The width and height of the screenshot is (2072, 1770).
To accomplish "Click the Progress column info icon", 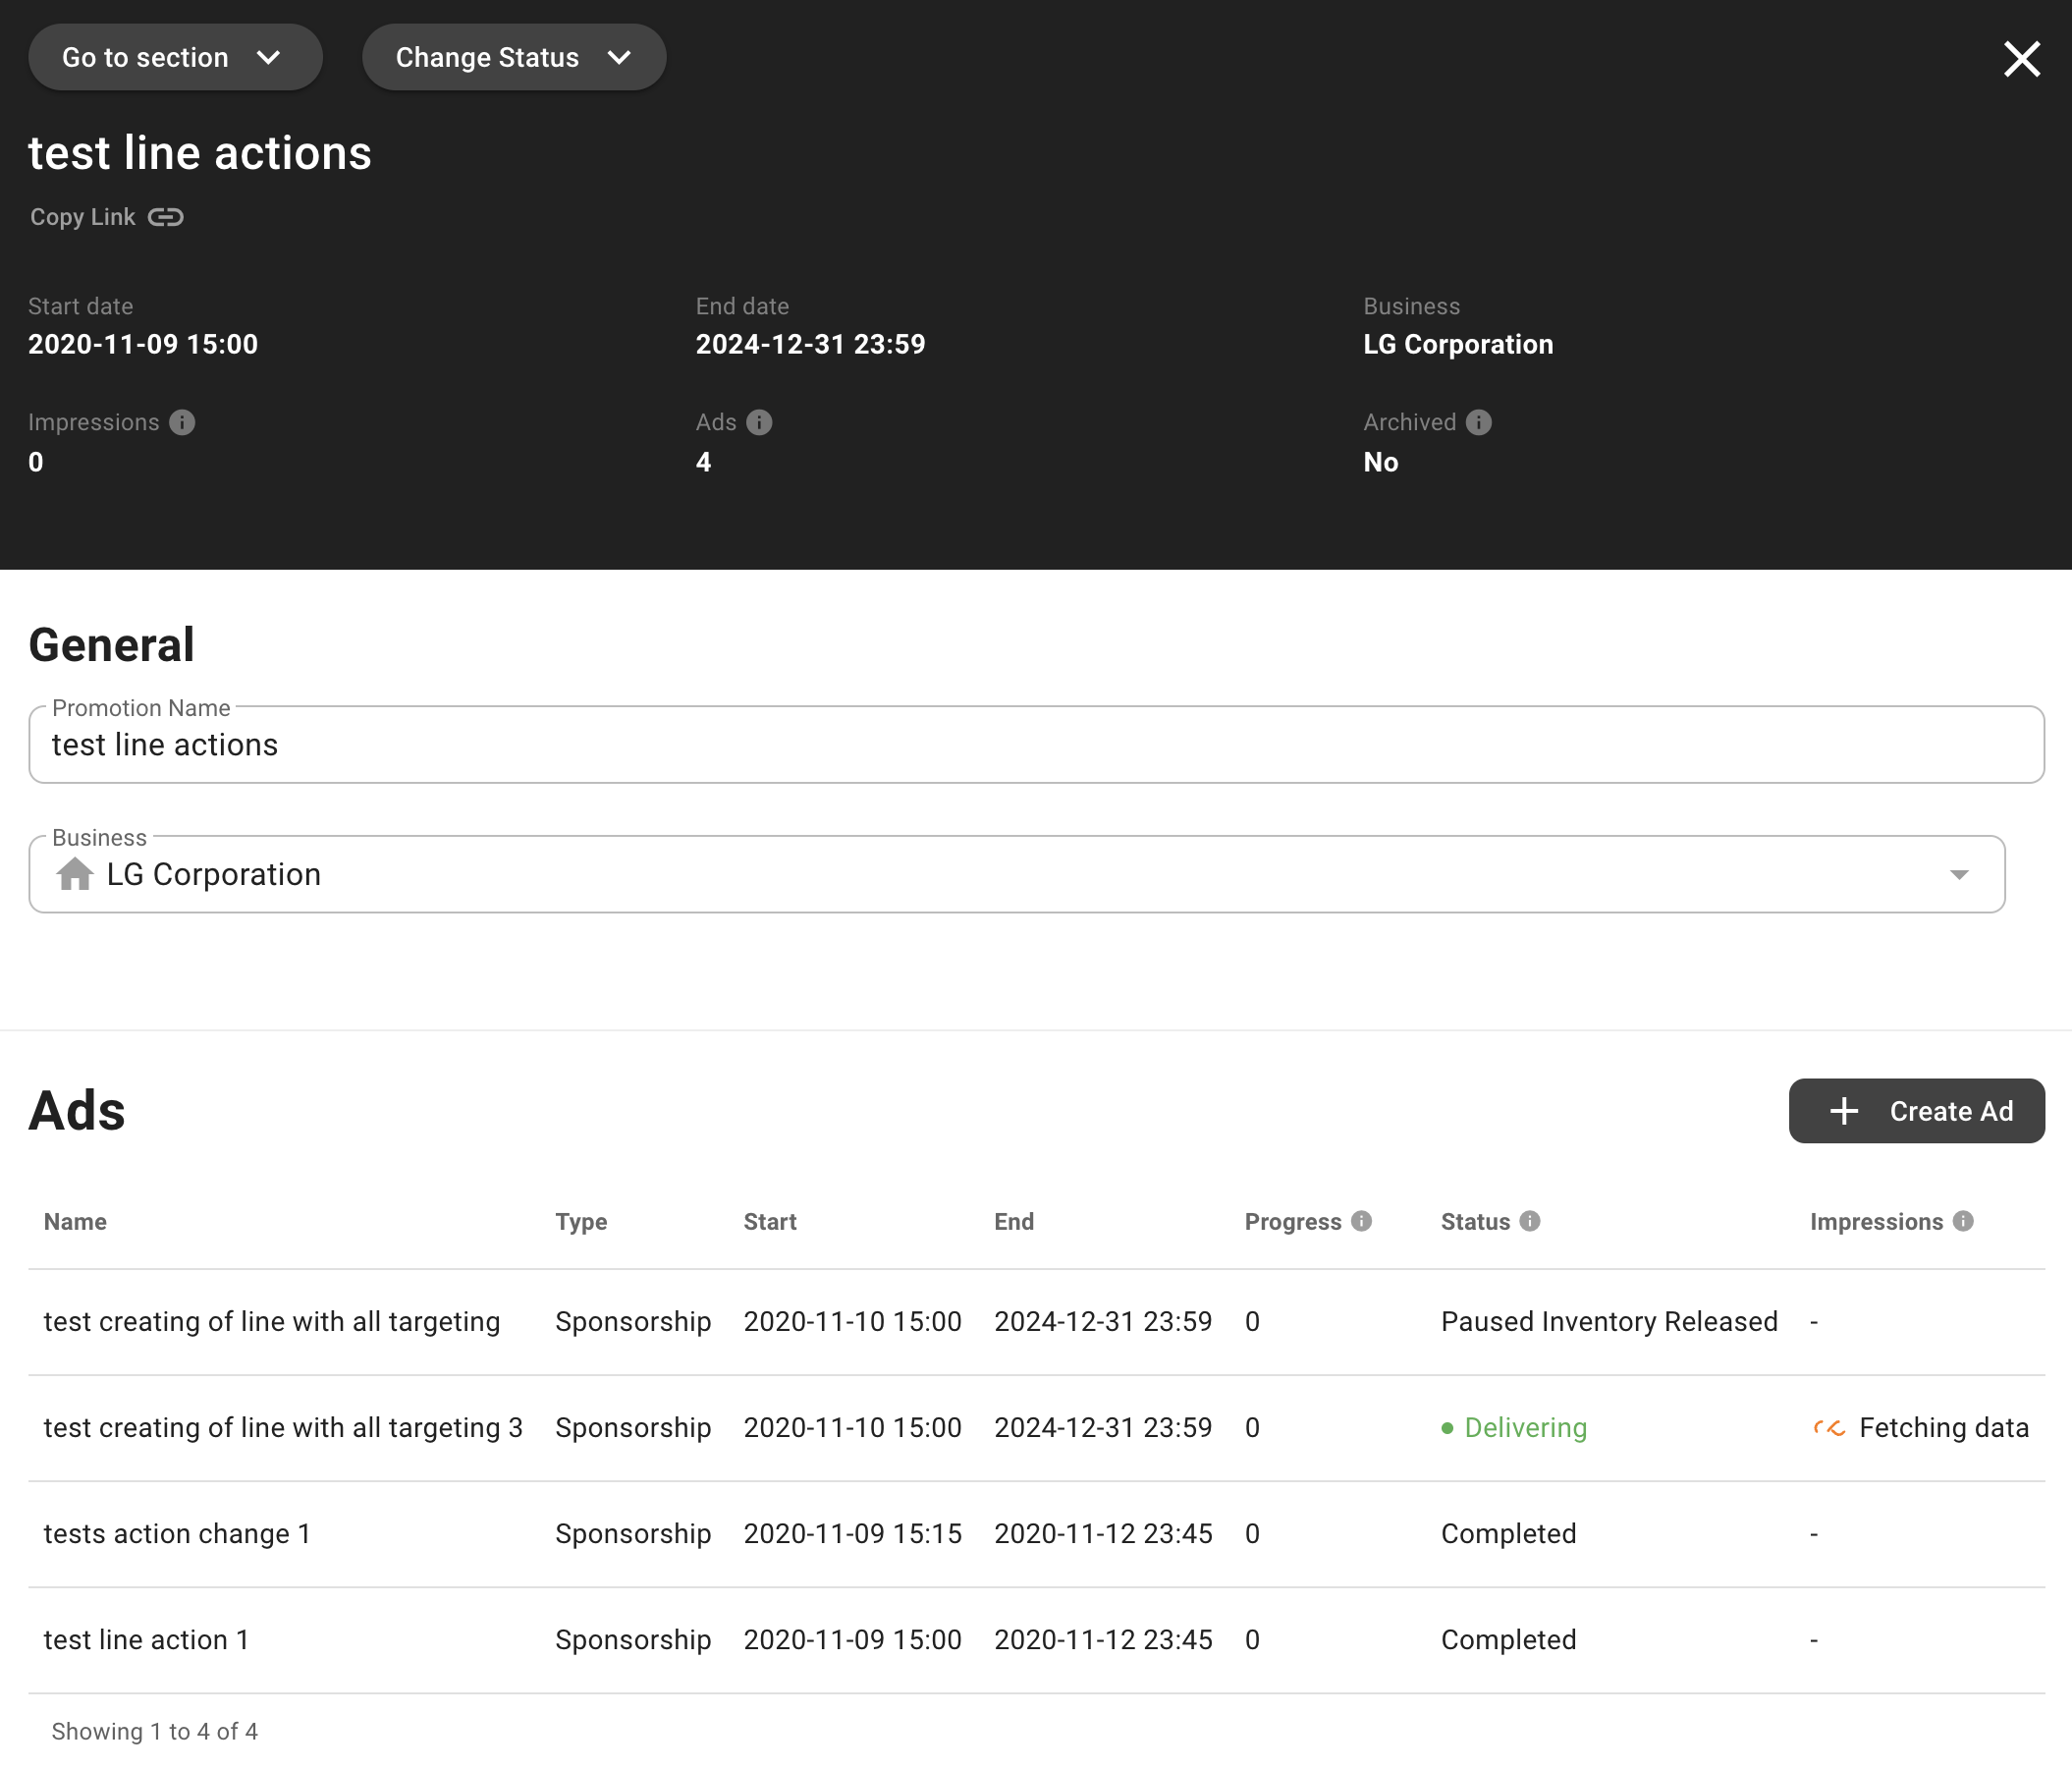I will point(1361,1221).
